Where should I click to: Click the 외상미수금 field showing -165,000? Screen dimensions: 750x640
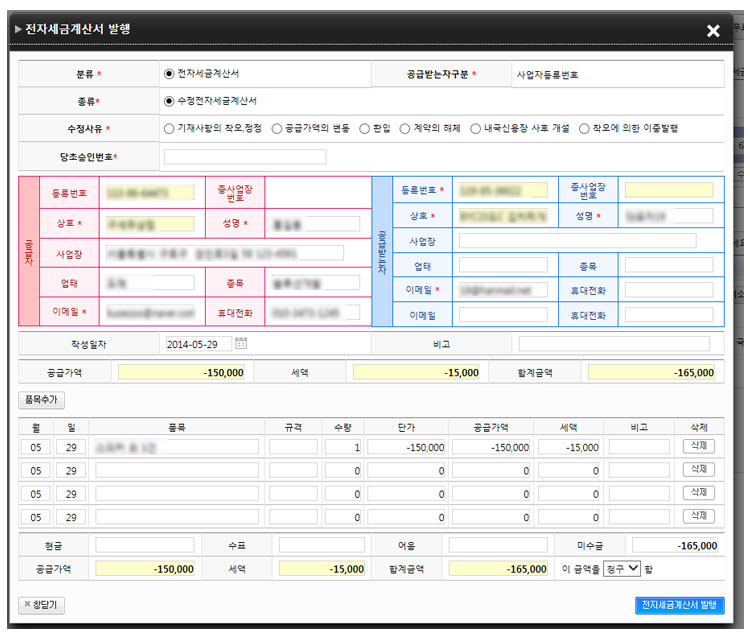click(x=675, y=545)
